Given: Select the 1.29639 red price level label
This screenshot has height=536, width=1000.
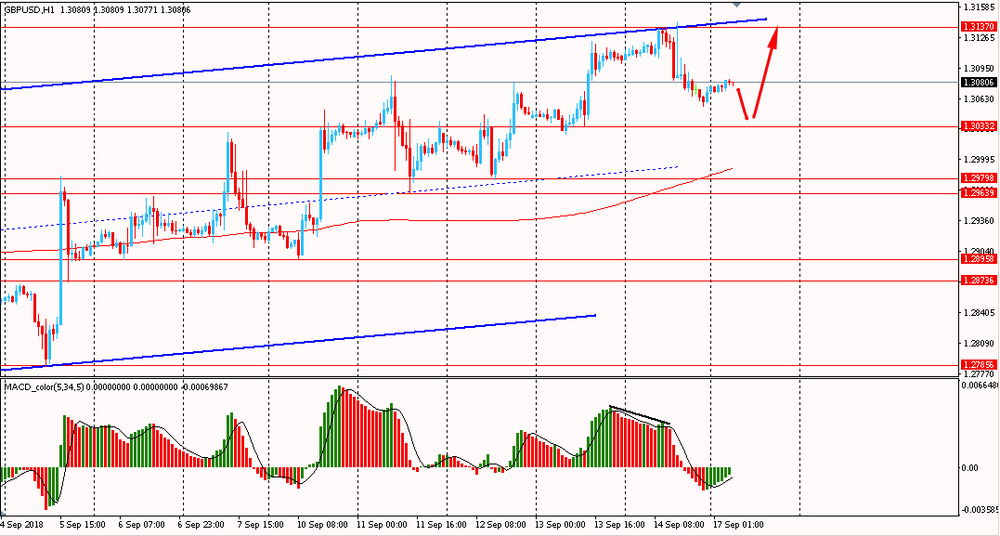Looking at the screenshot, I should point(977,193).
